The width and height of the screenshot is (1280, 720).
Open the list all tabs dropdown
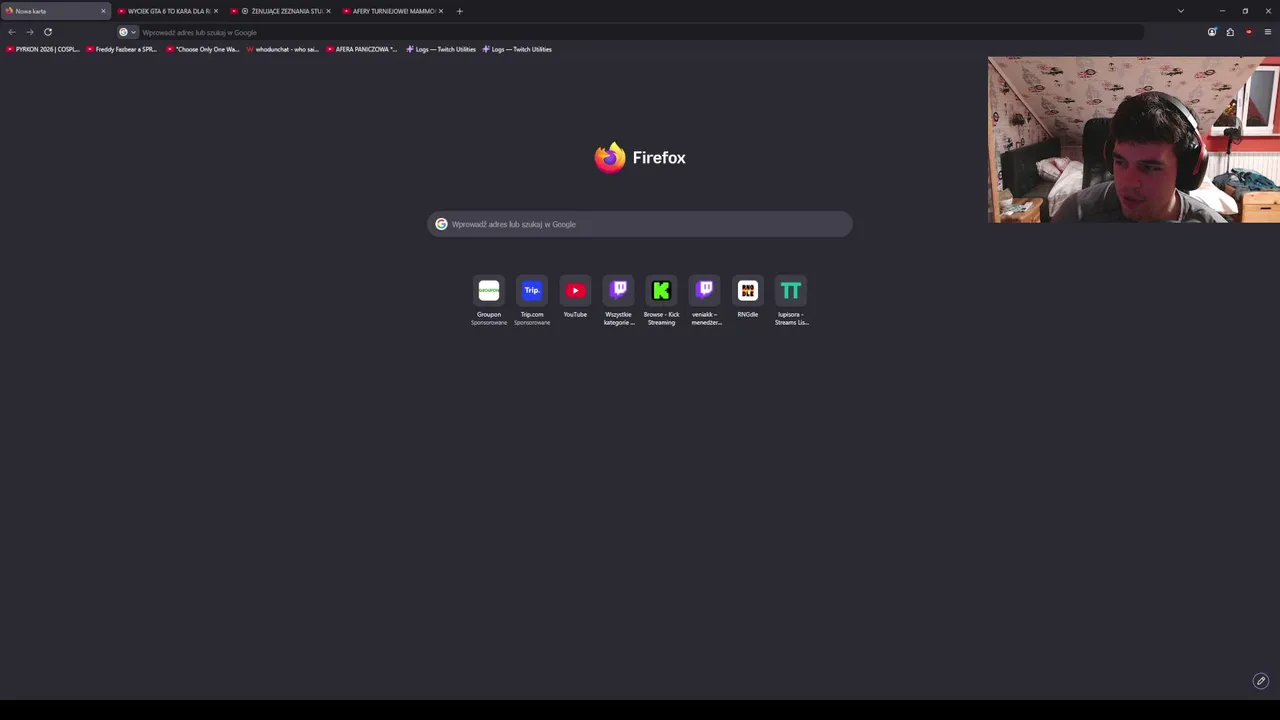point(1181,11)
